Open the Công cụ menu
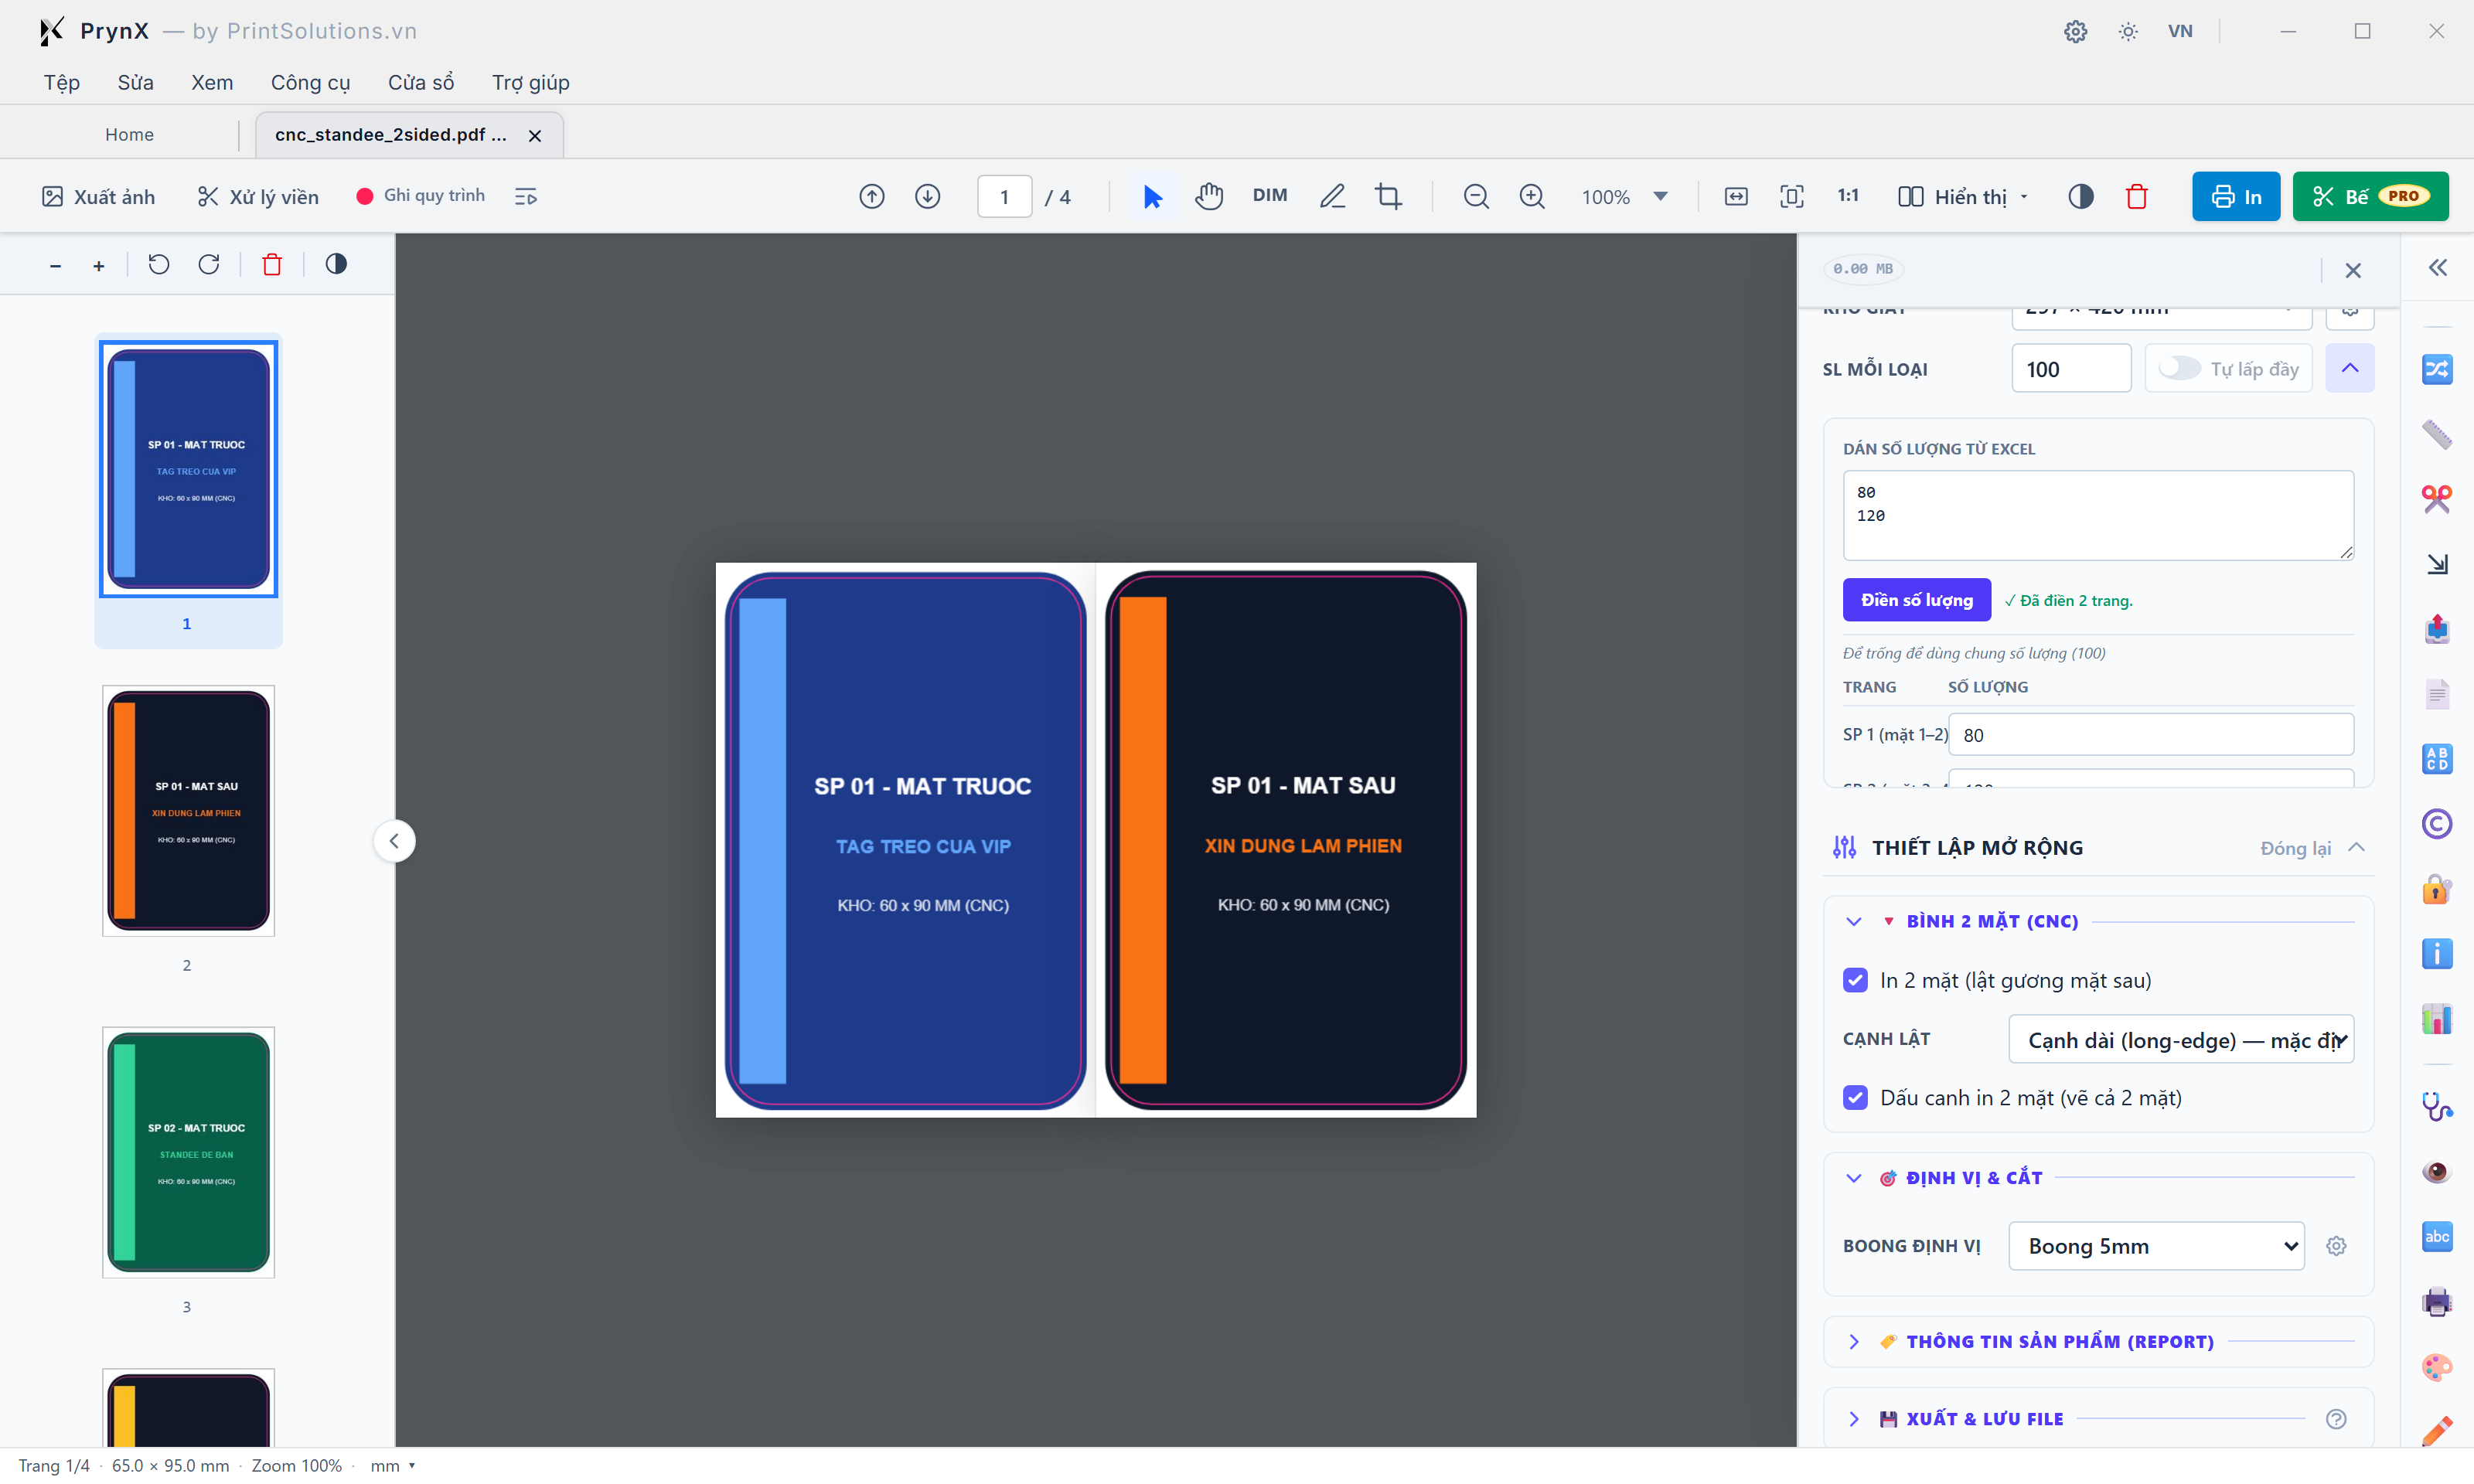2474x1484 pixels. click(x=310, y=82)
